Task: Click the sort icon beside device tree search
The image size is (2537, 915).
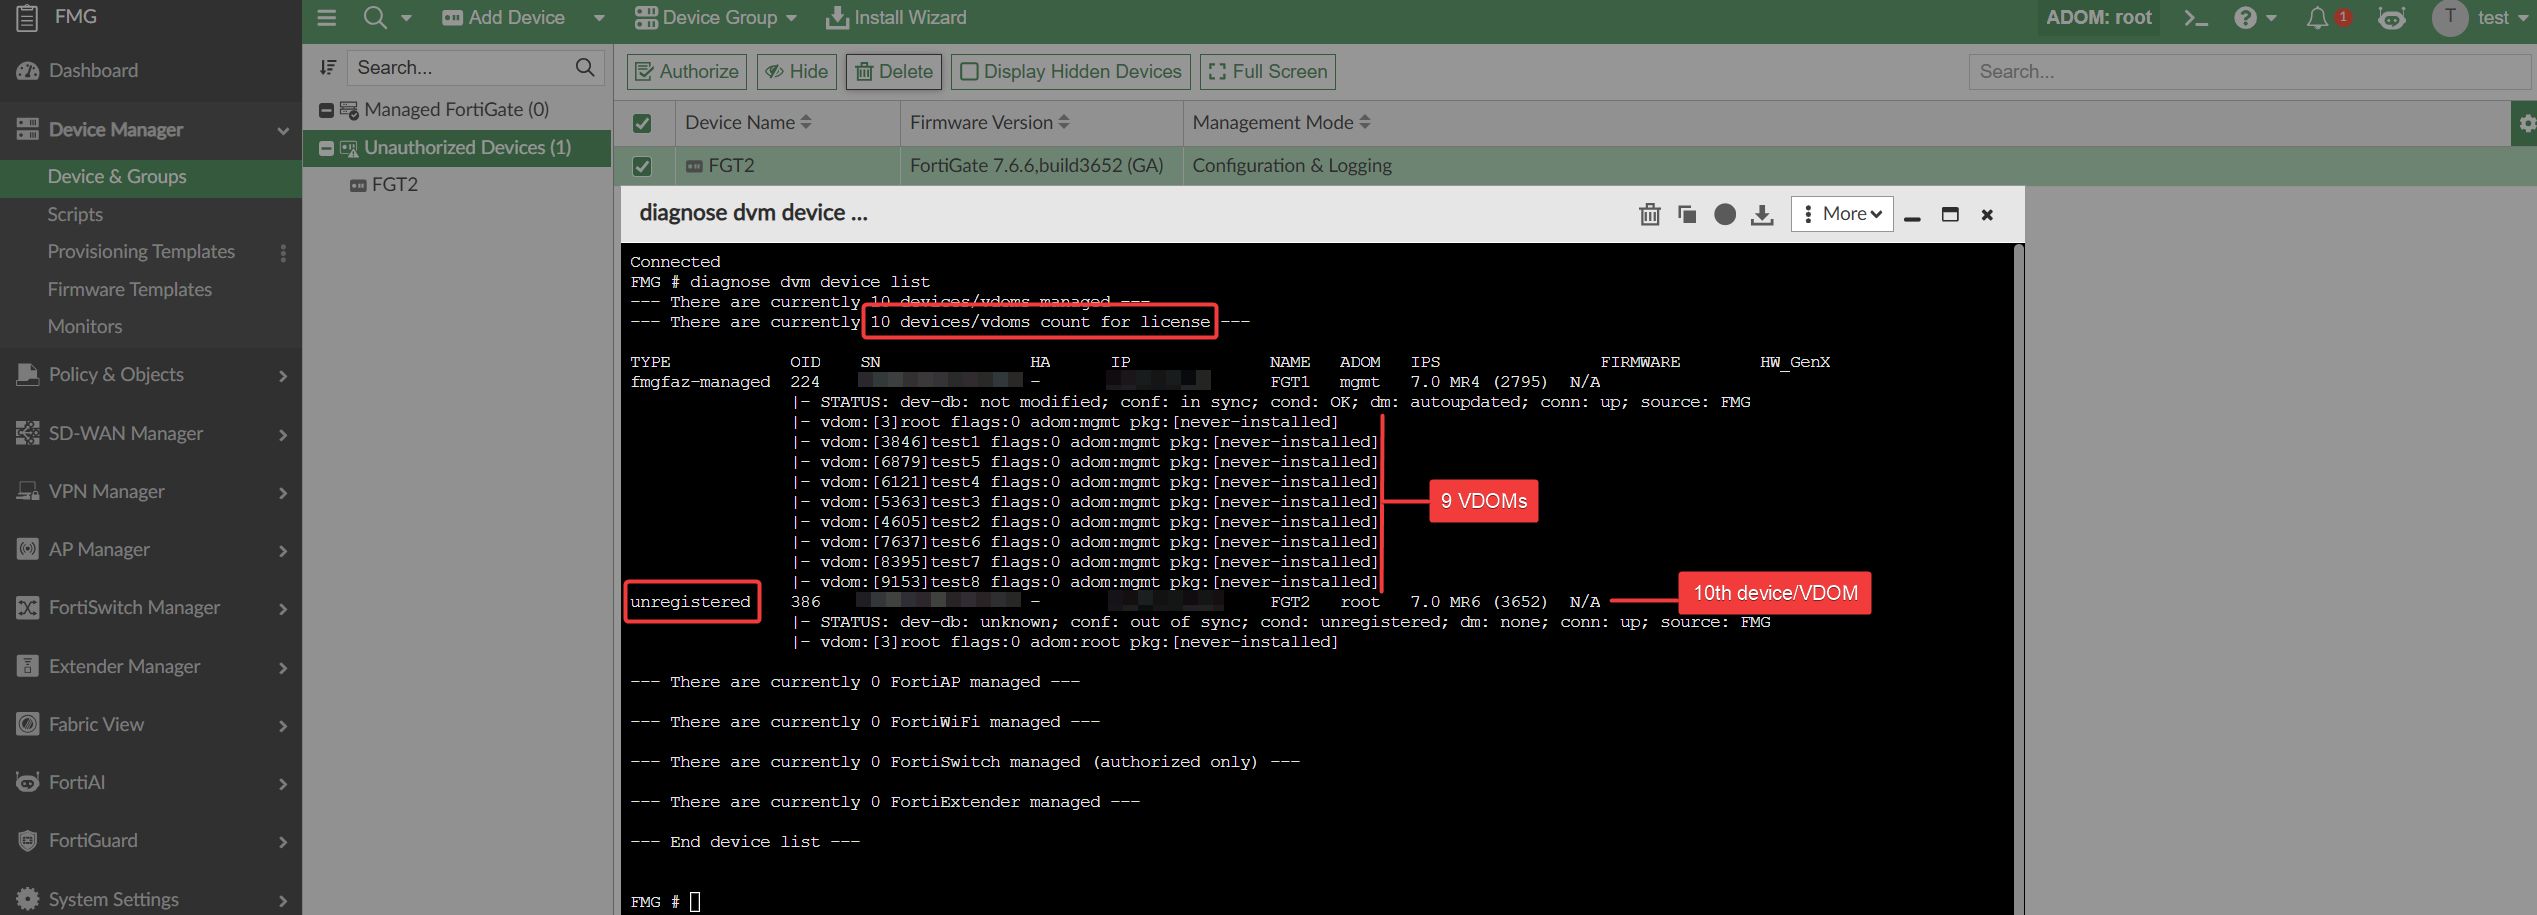Action: (x=327, y=68)
